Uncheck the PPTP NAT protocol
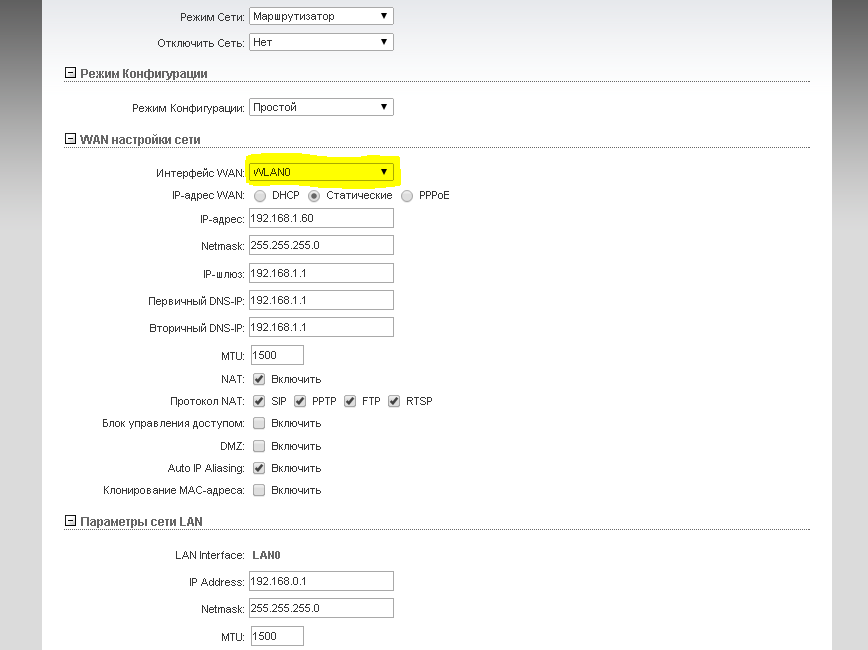The width and height of the screenshot is (868, 650). coord(300,401)
